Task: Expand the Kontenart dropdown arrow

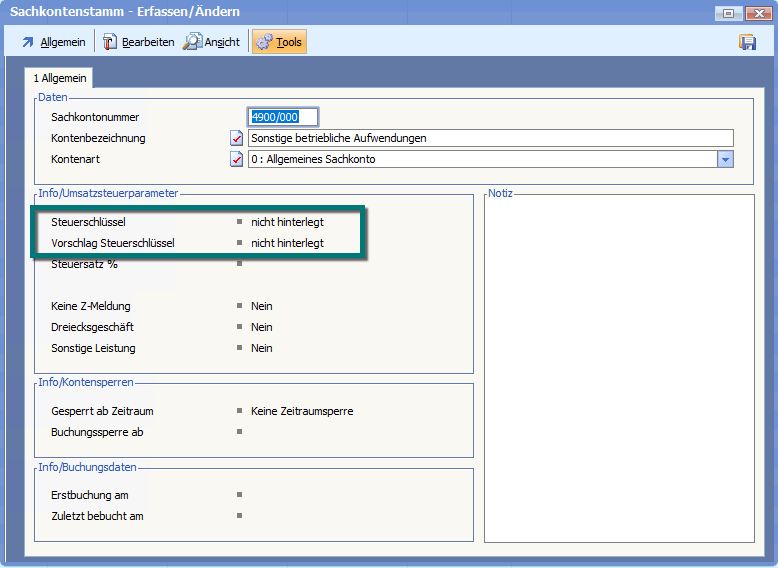Action: [x=725, y=159]
